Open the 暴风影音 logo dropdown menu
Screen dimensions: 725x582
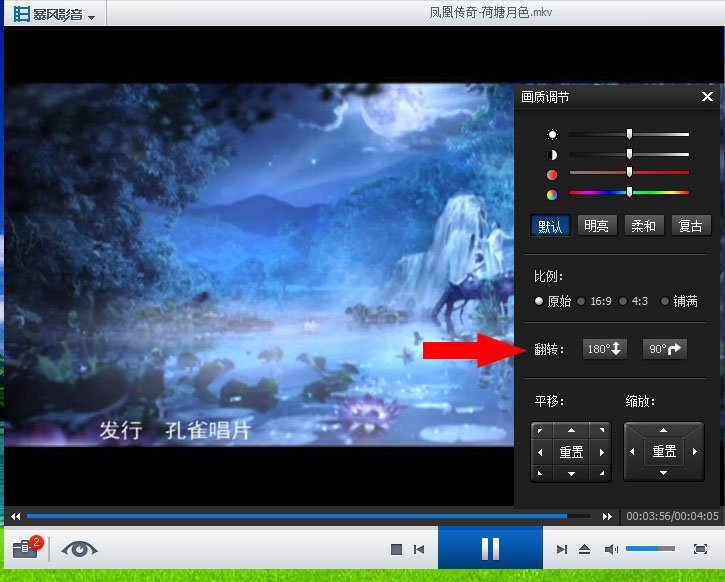55,14
